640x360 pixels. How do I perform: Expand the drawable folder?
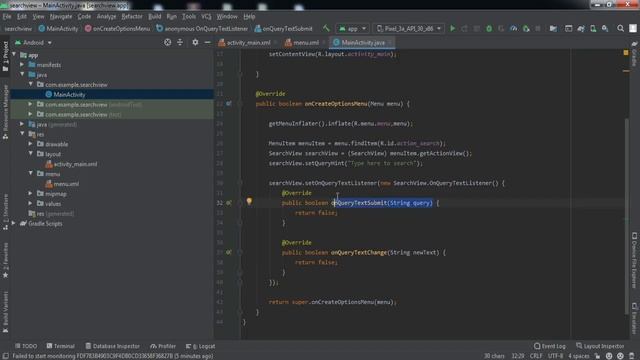point(31,144)
